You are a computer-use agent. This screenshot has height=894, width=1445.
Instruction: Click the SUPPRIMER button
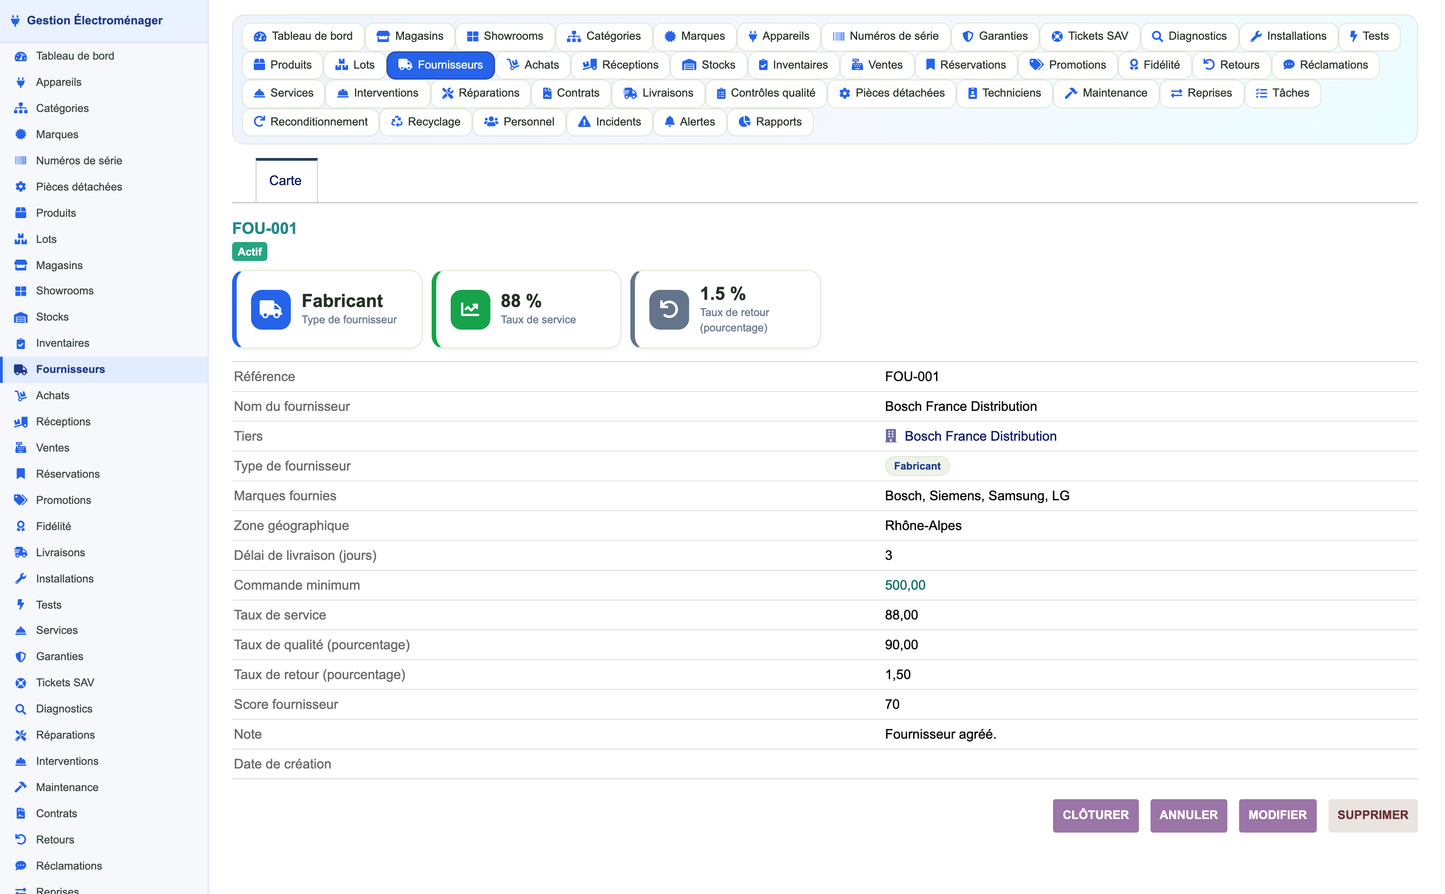point(1372,815)
